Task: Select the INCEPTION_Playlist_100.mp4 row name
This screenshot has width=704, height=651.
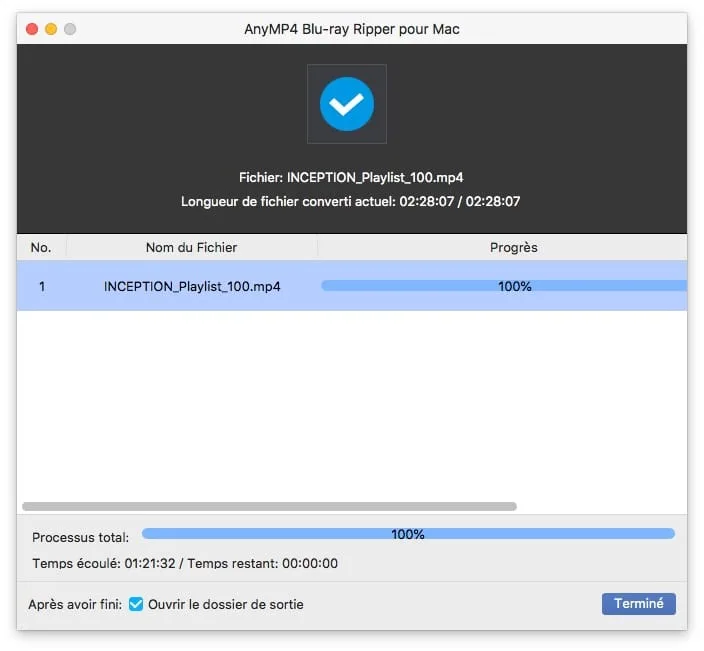Action: pyautogui.click(x=192, y=286)
